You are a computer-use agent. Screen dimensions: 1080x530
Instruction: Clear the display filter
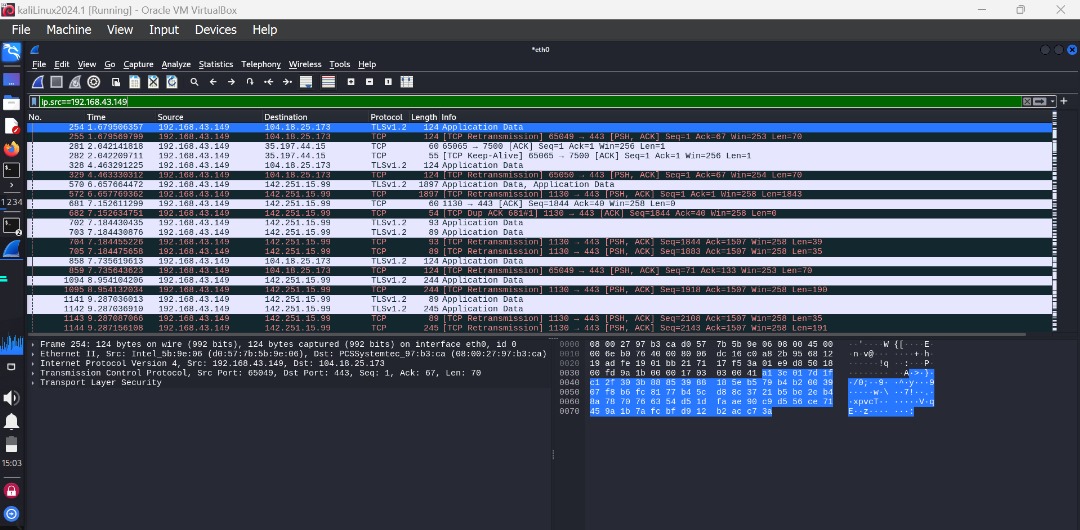pos(1027,101)
